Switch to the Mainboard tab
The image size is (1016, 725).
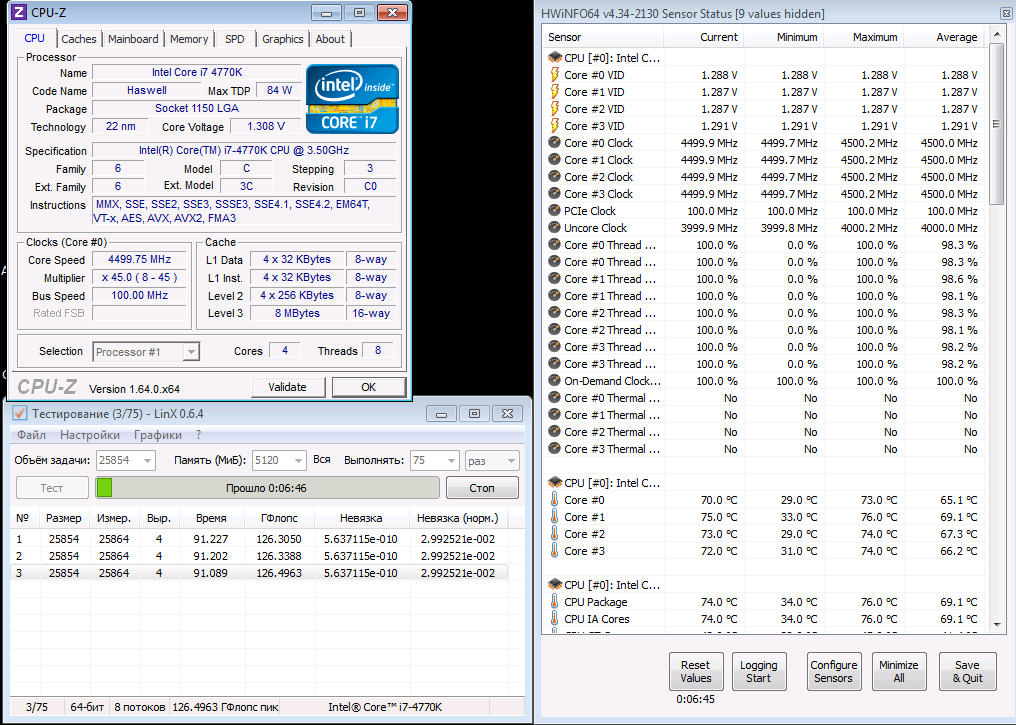click(x=133, y=39)
